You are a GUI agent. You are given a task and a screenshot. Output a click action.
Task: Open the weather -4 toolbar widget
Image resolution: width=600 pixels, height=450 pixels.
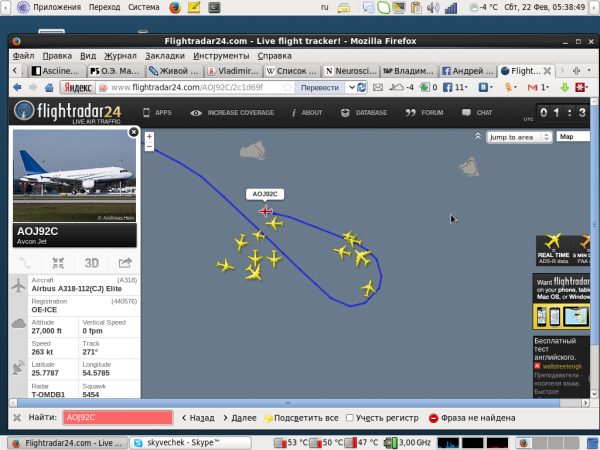point(401,88)
